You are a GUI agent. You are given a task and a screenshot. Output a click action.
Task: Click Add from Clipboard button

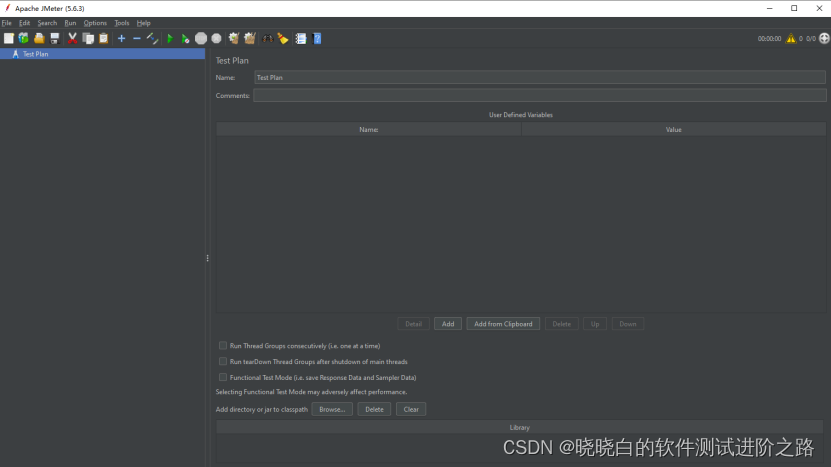coord(503,324)
